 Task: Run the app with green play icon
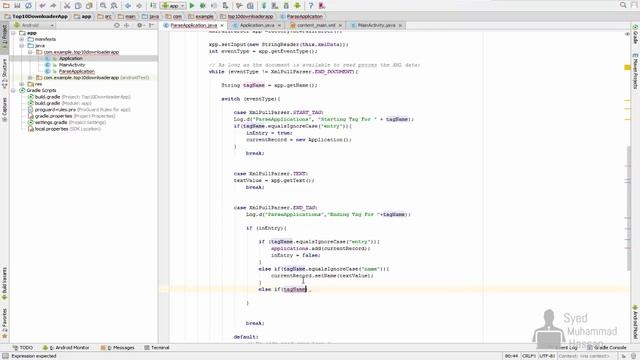pos(192,5)
